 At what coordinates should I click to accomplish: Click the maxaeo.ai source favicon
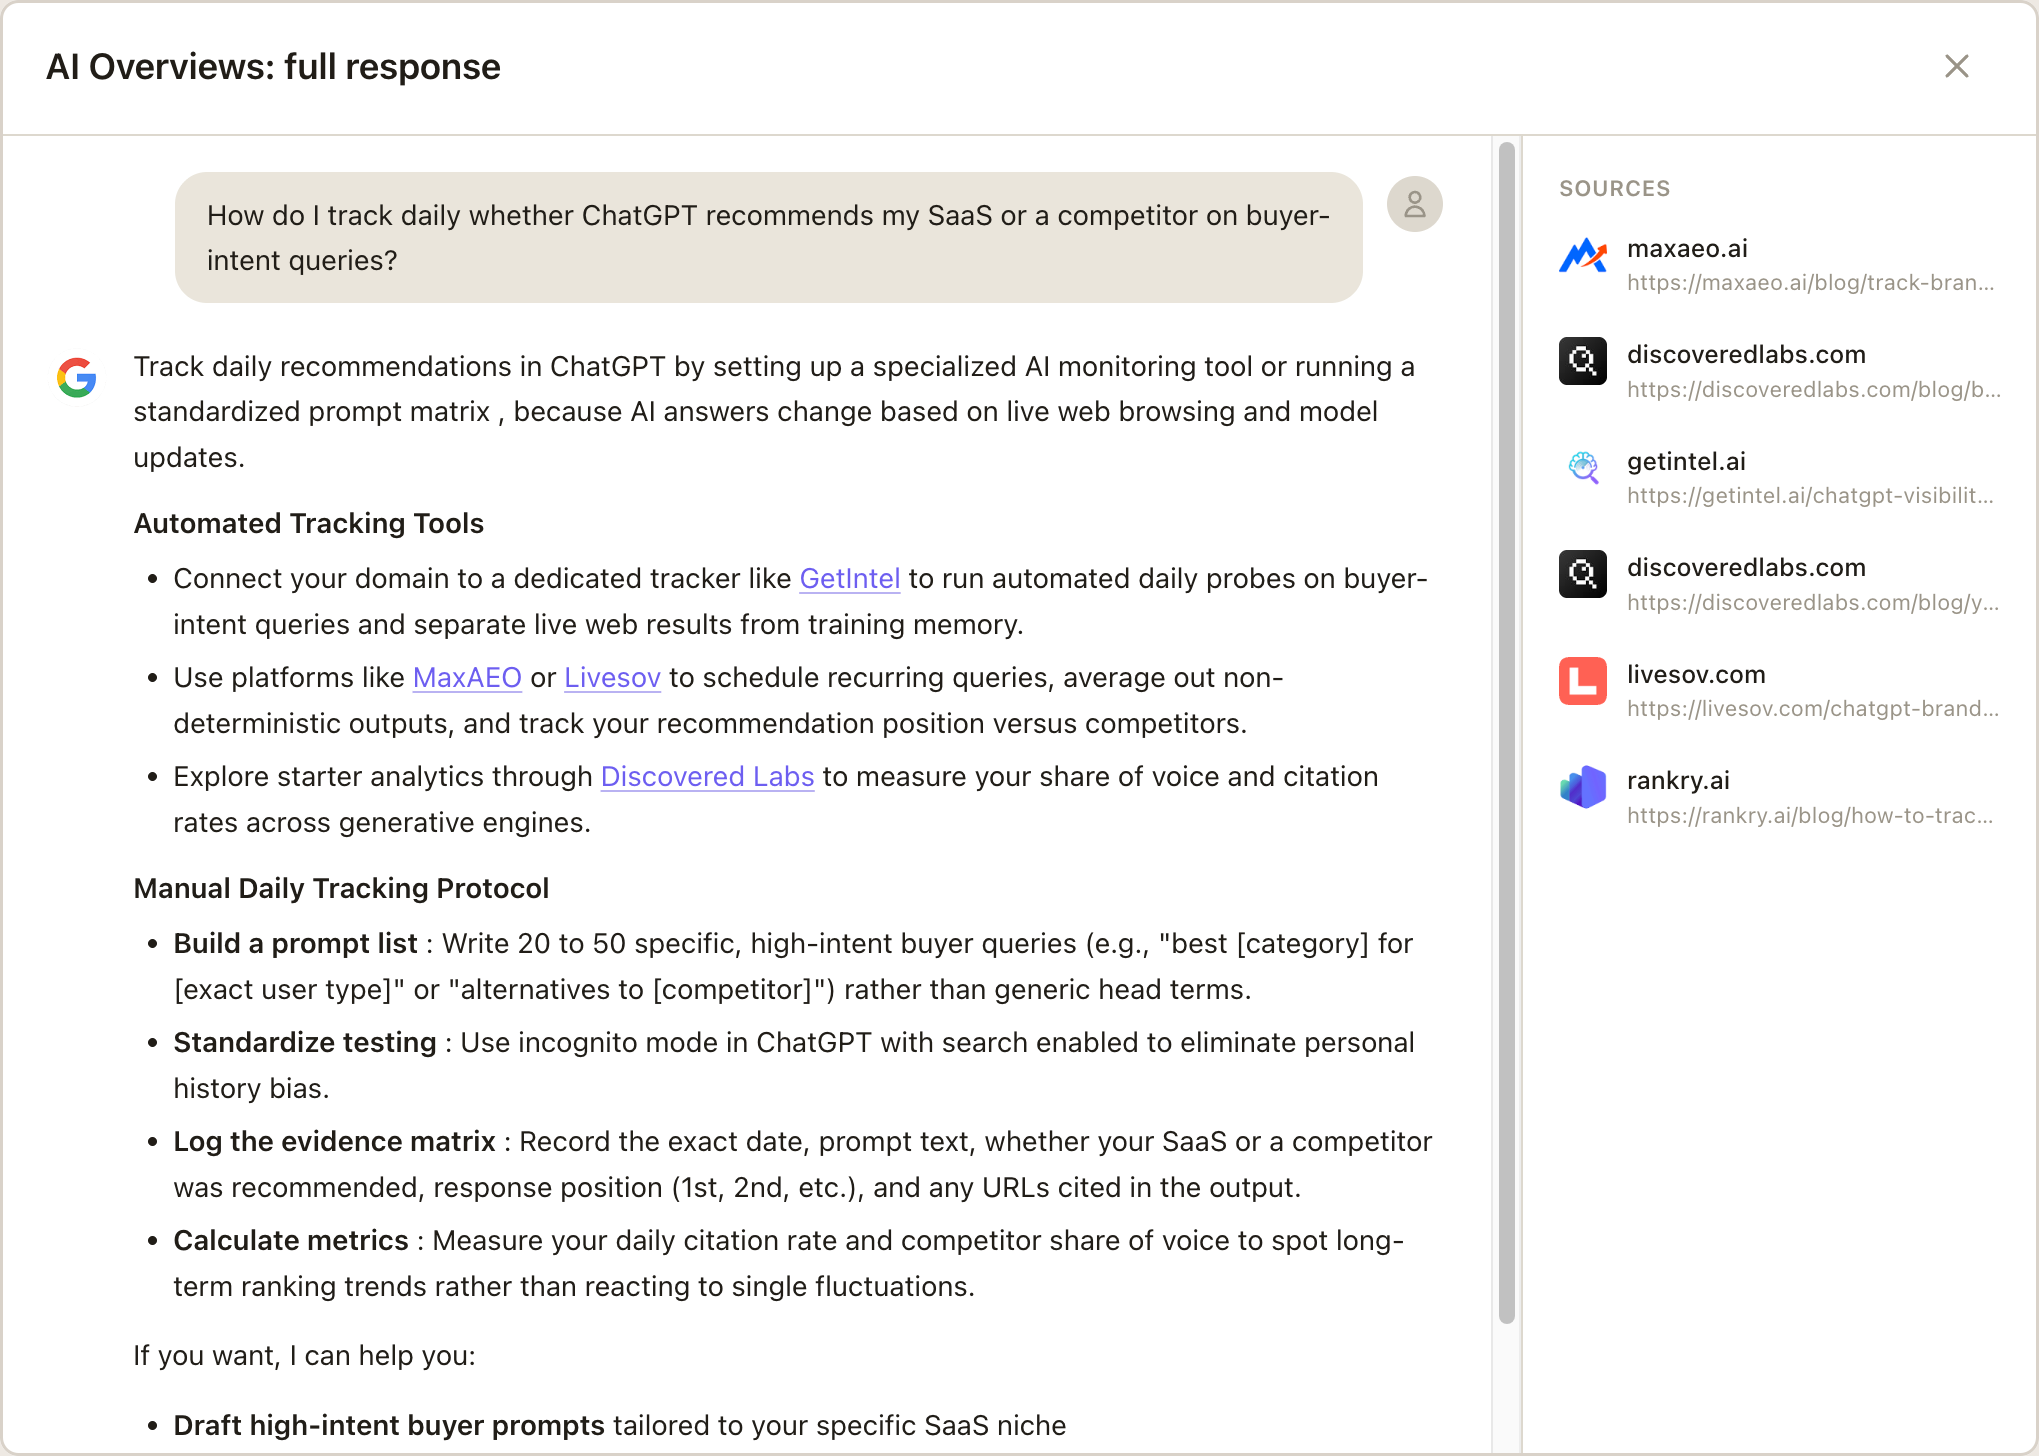coord(1583,256)
